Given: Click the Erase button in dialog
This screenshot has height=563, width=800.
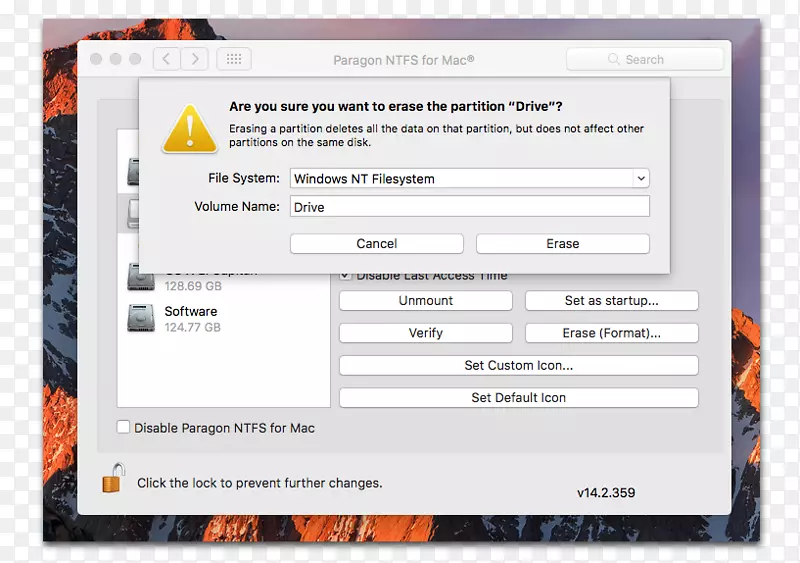Looking at the screenshot, I should click(x=563, y=243).
